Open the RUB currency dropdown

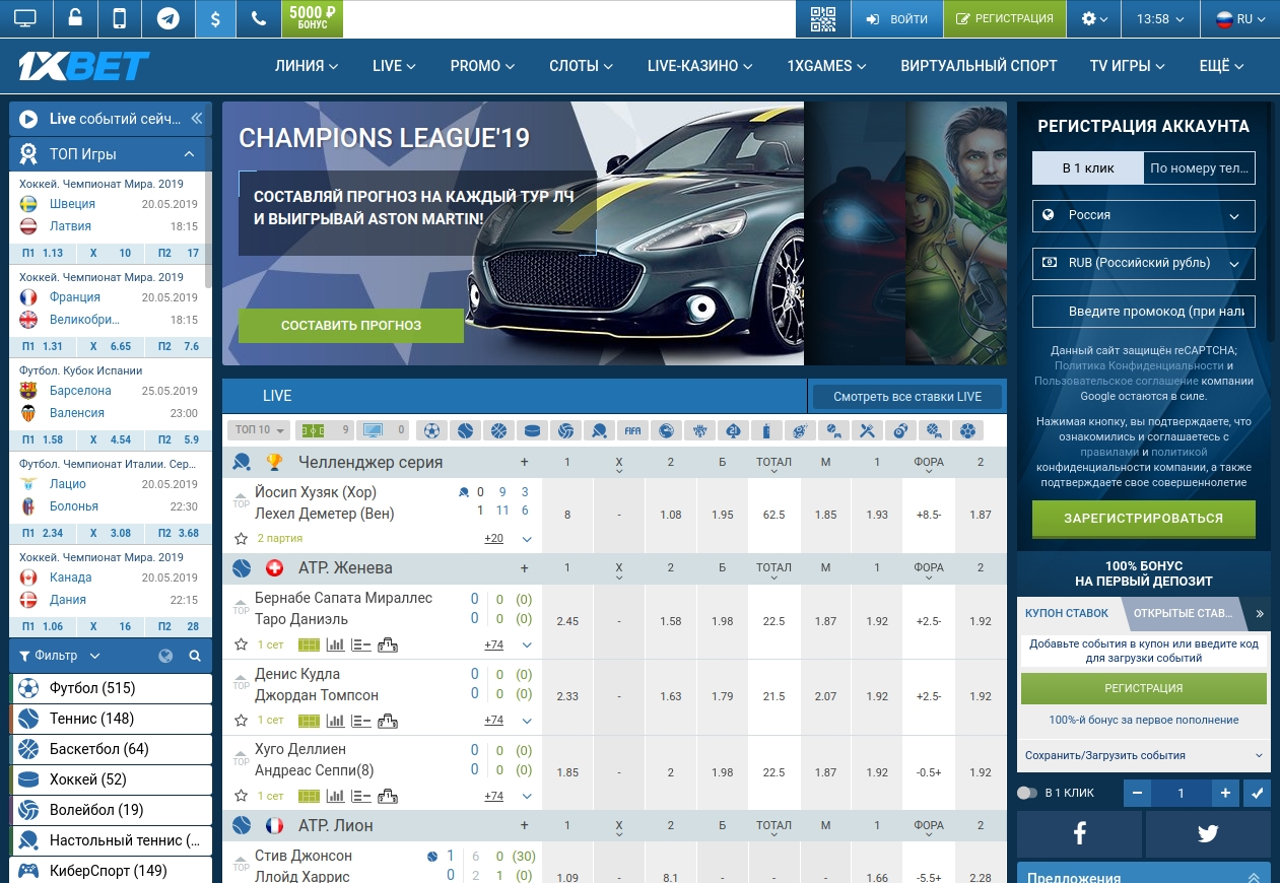[1144, 263]
